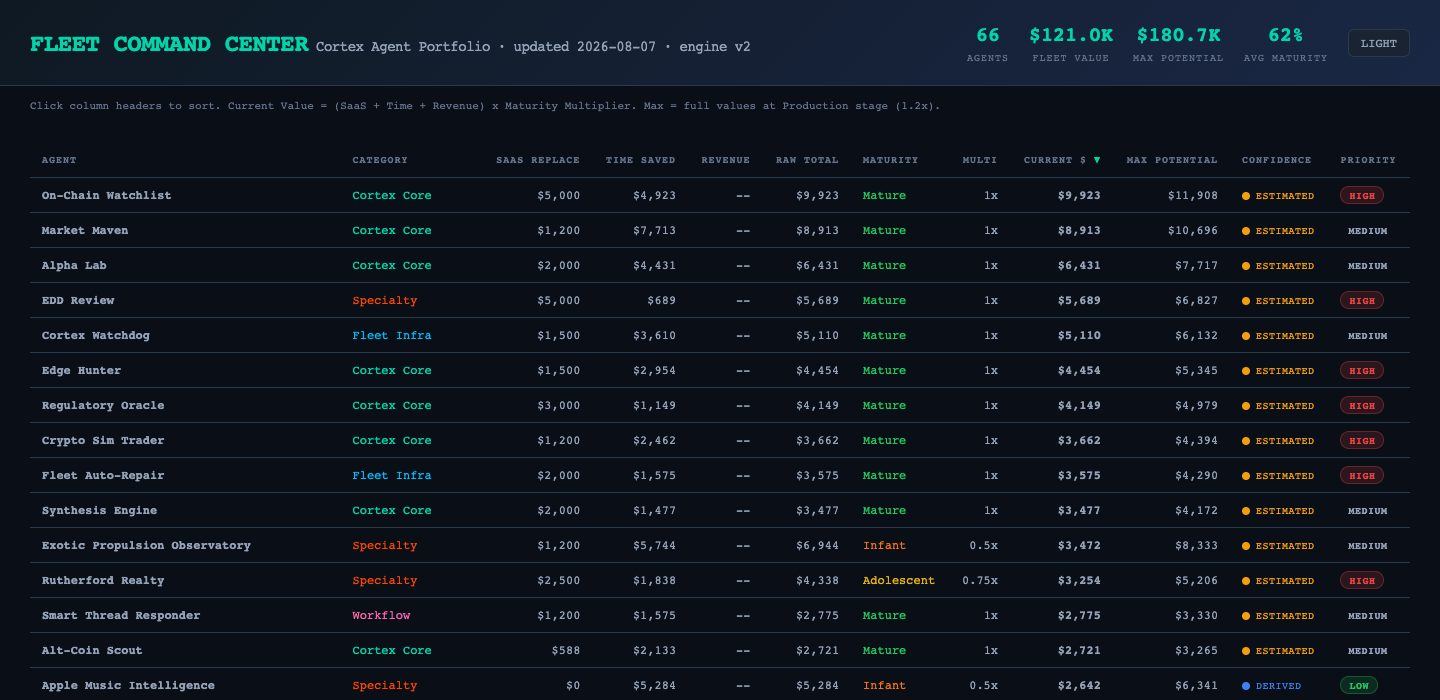Select the On-Chain Watchlist agent name

[106, 195]
